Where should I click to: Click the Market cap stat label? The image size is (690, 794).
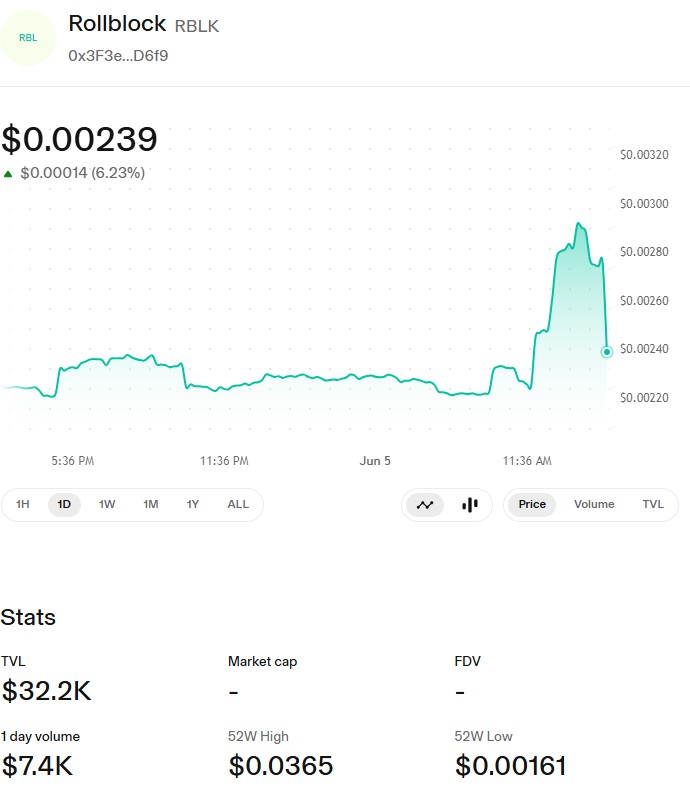click(262, 661)
